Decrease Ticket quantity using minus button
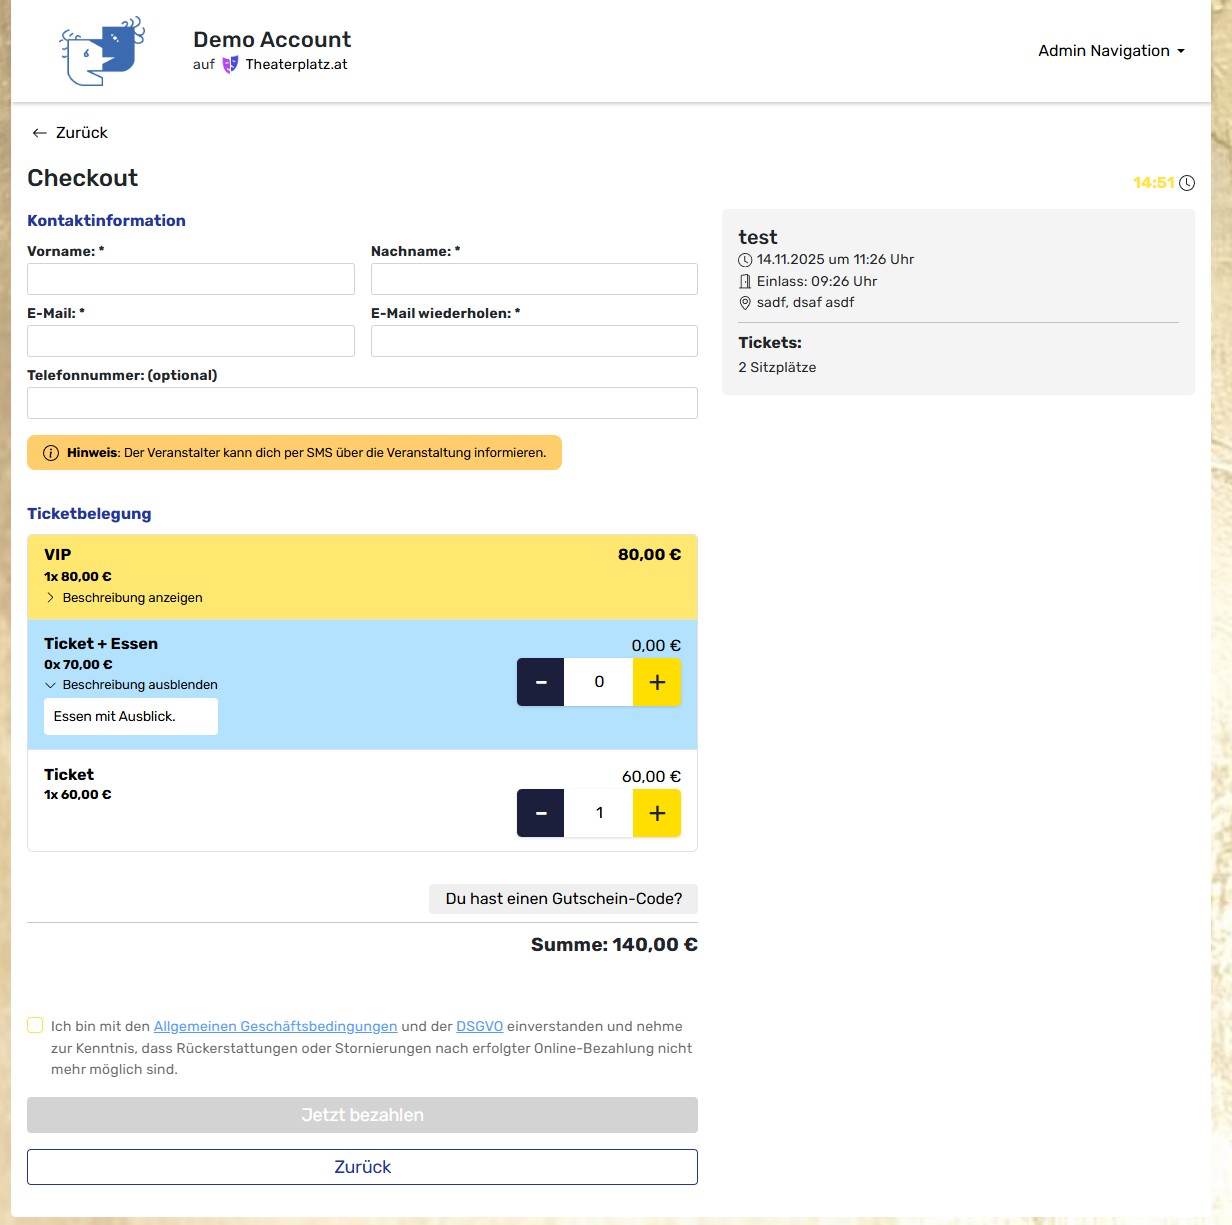1232x1225 pixels. point(540,813)
